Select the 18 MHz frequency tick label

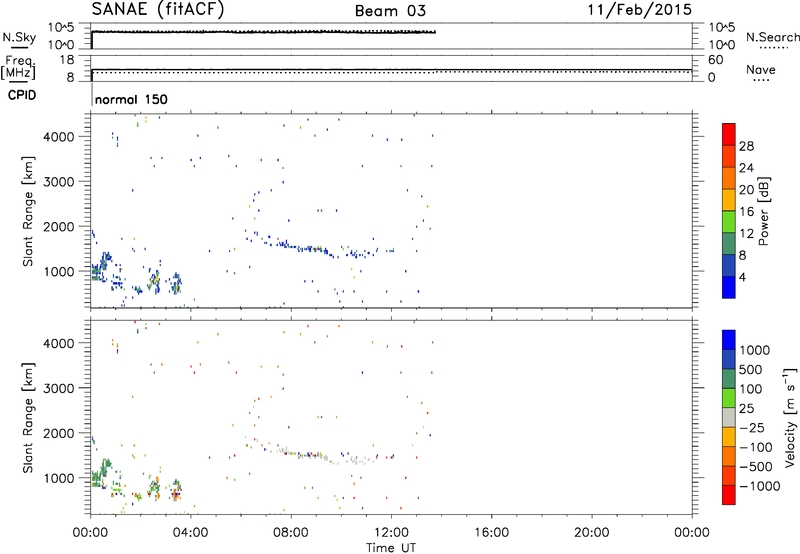[66, 60]
